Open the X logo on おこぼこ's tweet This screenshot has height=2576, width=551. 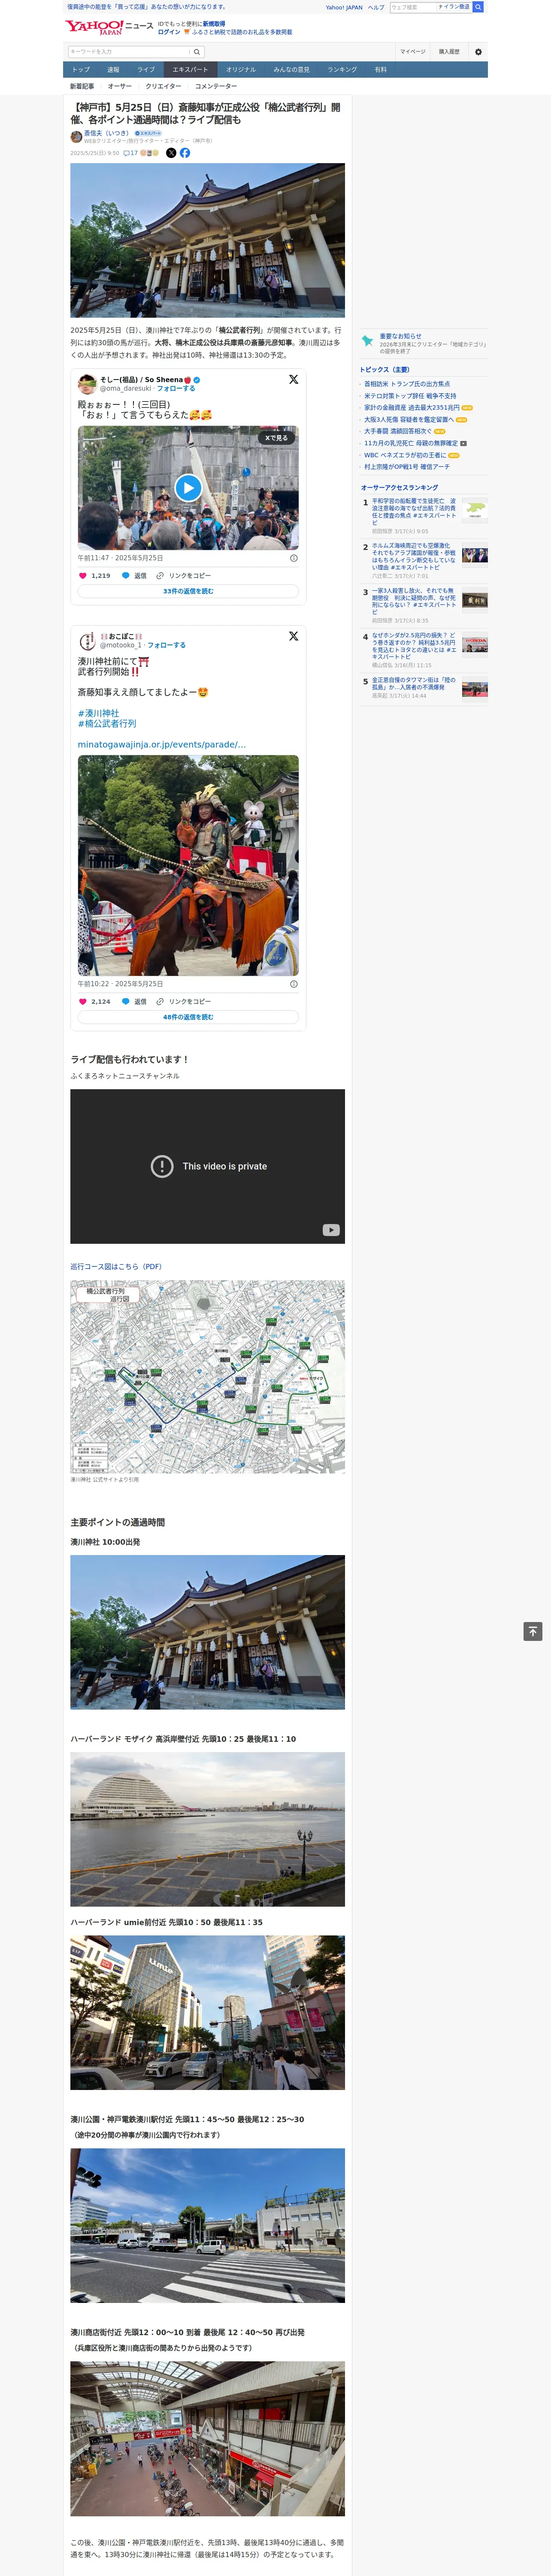click(293, 636)
